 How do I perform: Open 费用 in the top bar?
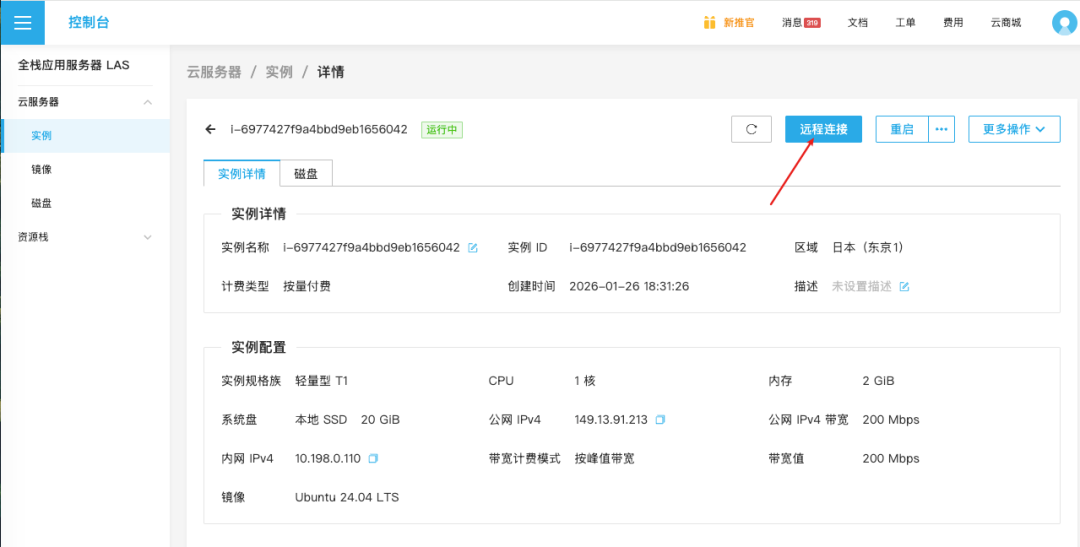click(x=953, y=23)
